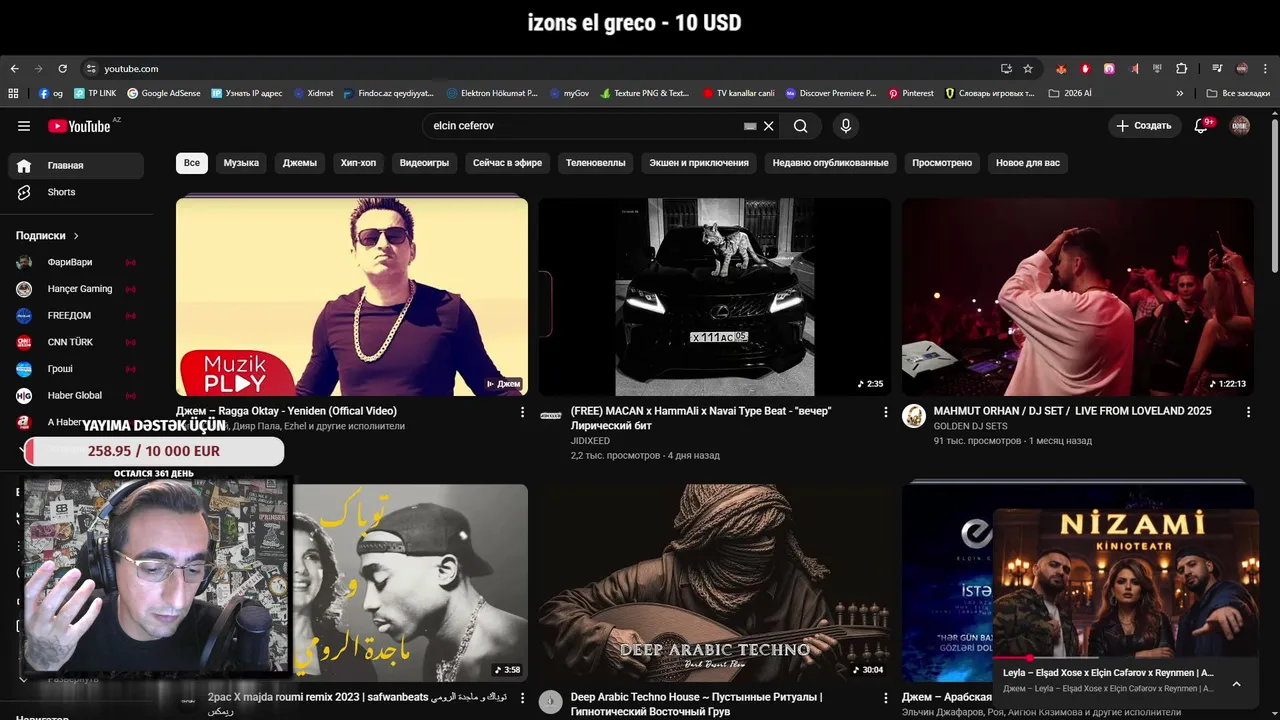Expand the Leyla miniplayer with the chevron

[1236, 684]
